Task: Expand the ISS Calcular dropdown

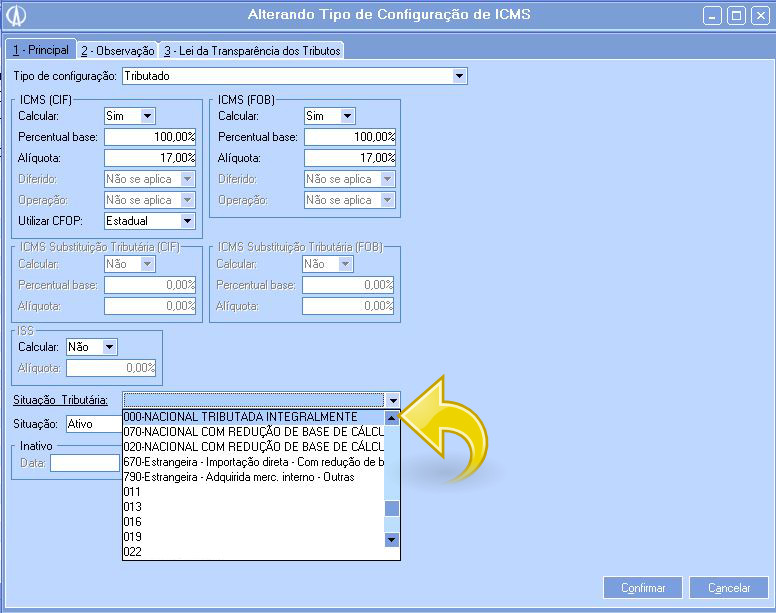Action: coord(109,347)
